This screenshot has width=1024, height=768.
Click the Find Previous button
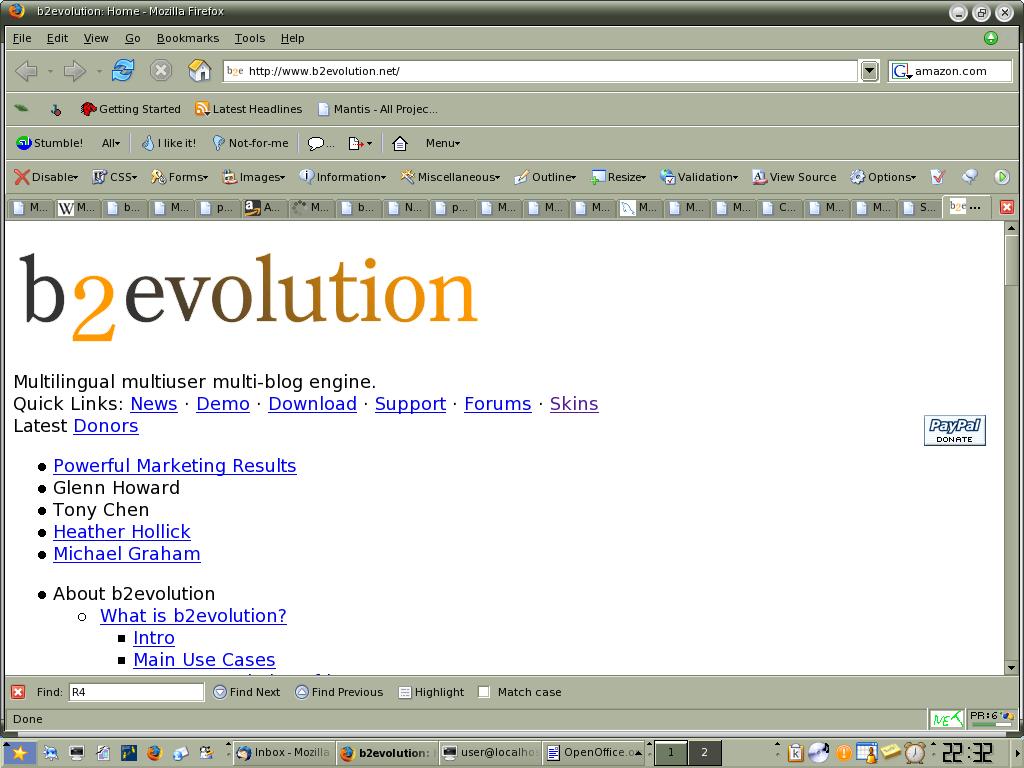pyautogui.click(x=339, y=692)
